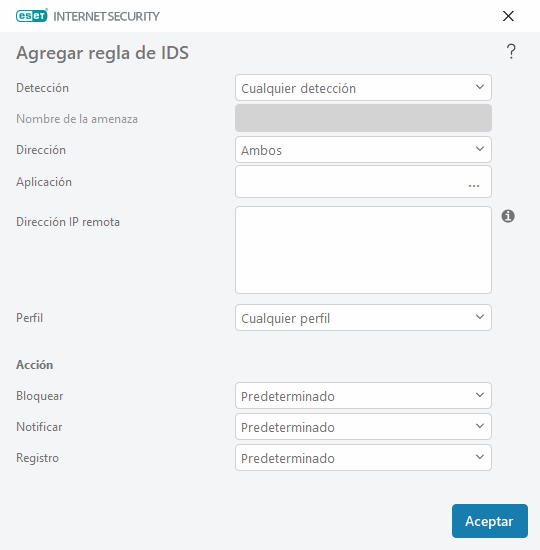Click the Dirección IP remota label

click(68, 222)
